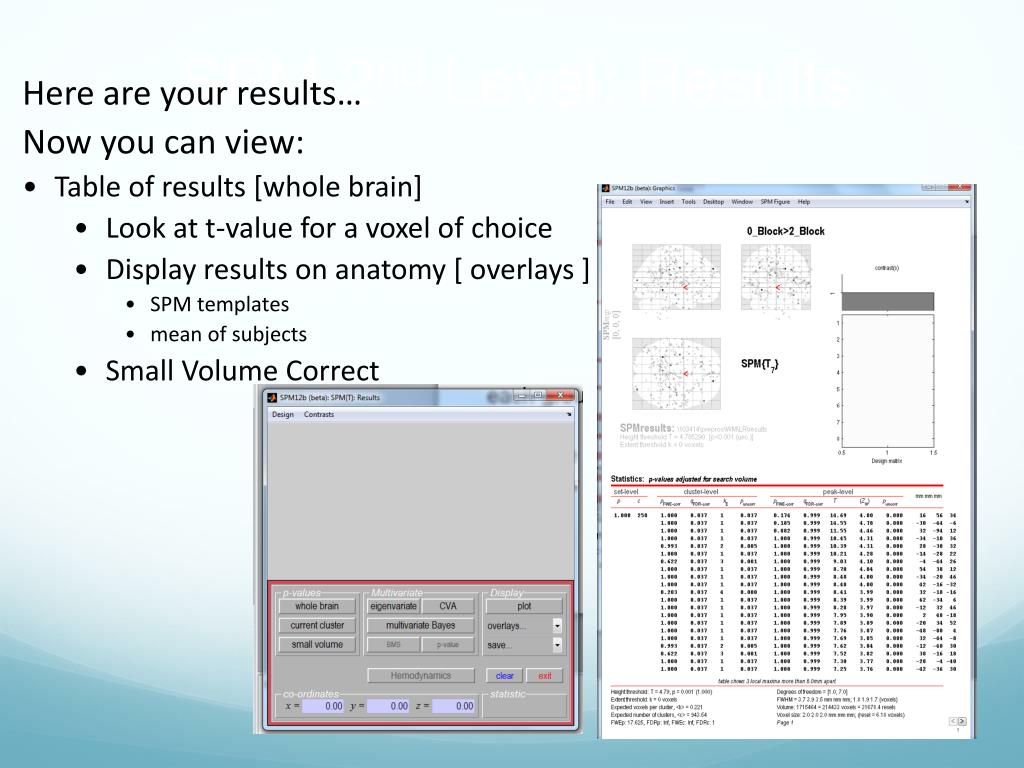Click the Design matrix image
The image size is (1024, 768).
(888, 381)
